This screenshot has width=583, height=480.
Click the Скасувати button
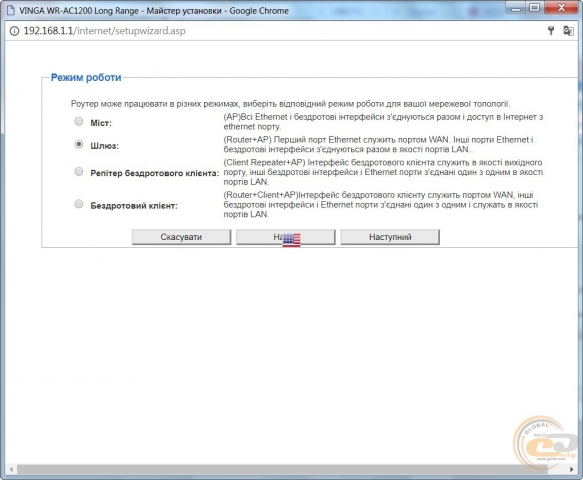coord(181,237)
